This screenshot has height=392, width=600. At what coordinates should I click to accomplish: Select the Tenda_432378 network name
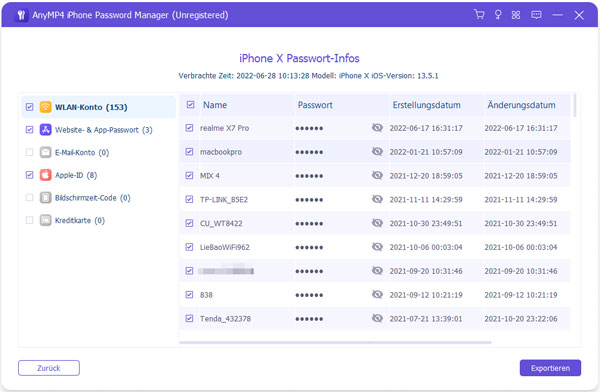225,318
